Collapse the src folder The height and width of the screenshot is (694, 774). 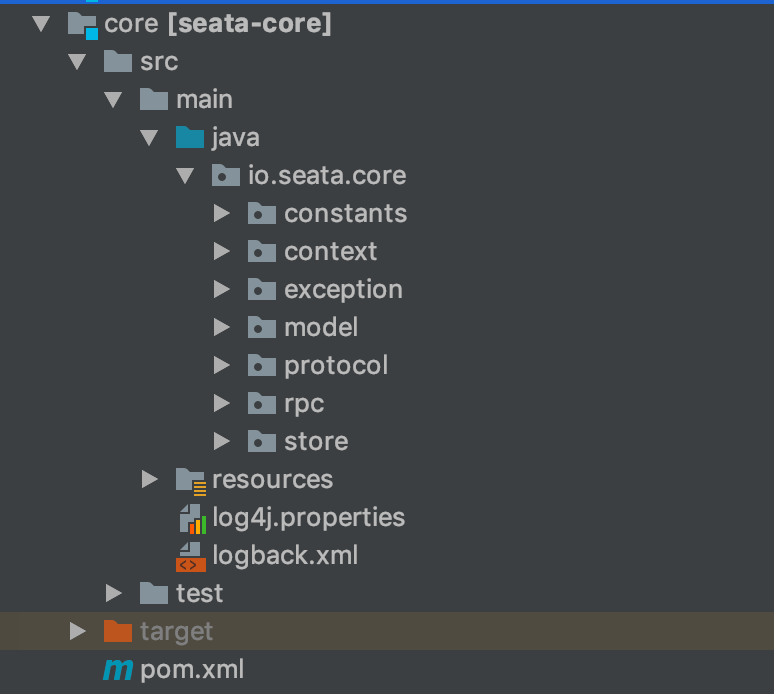pyautogui.click(x=77, y=62)
